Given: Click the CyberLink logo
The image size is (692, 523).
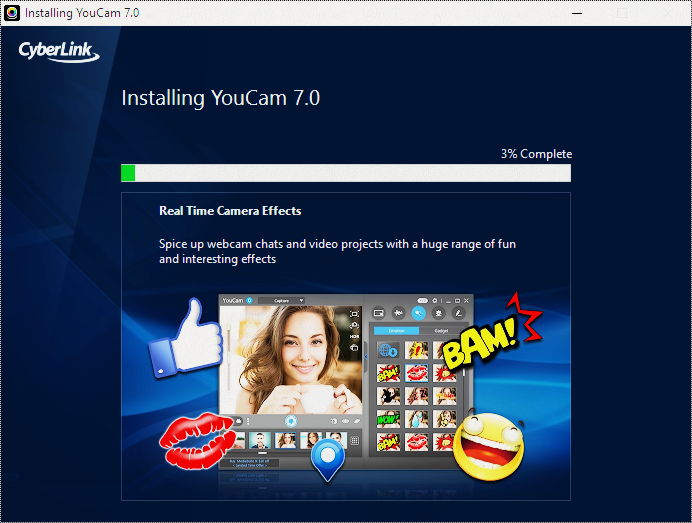Looking at the screenshot, I should [x=59, y=52].
